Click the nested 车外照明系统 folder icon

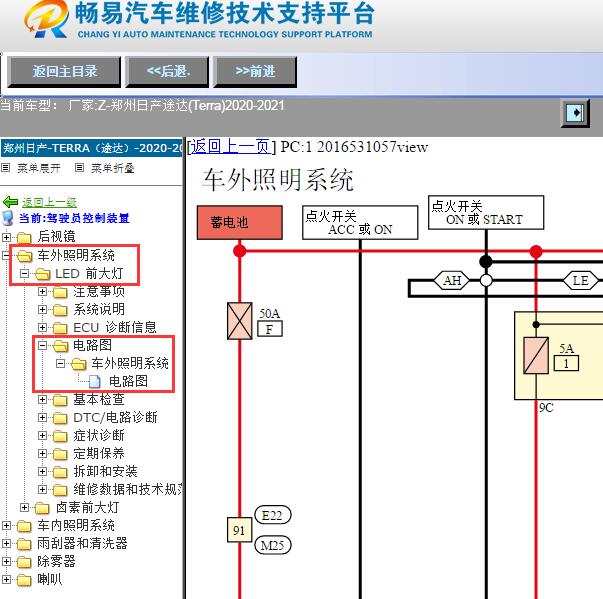pyautogui.click(x=78, y=364)
